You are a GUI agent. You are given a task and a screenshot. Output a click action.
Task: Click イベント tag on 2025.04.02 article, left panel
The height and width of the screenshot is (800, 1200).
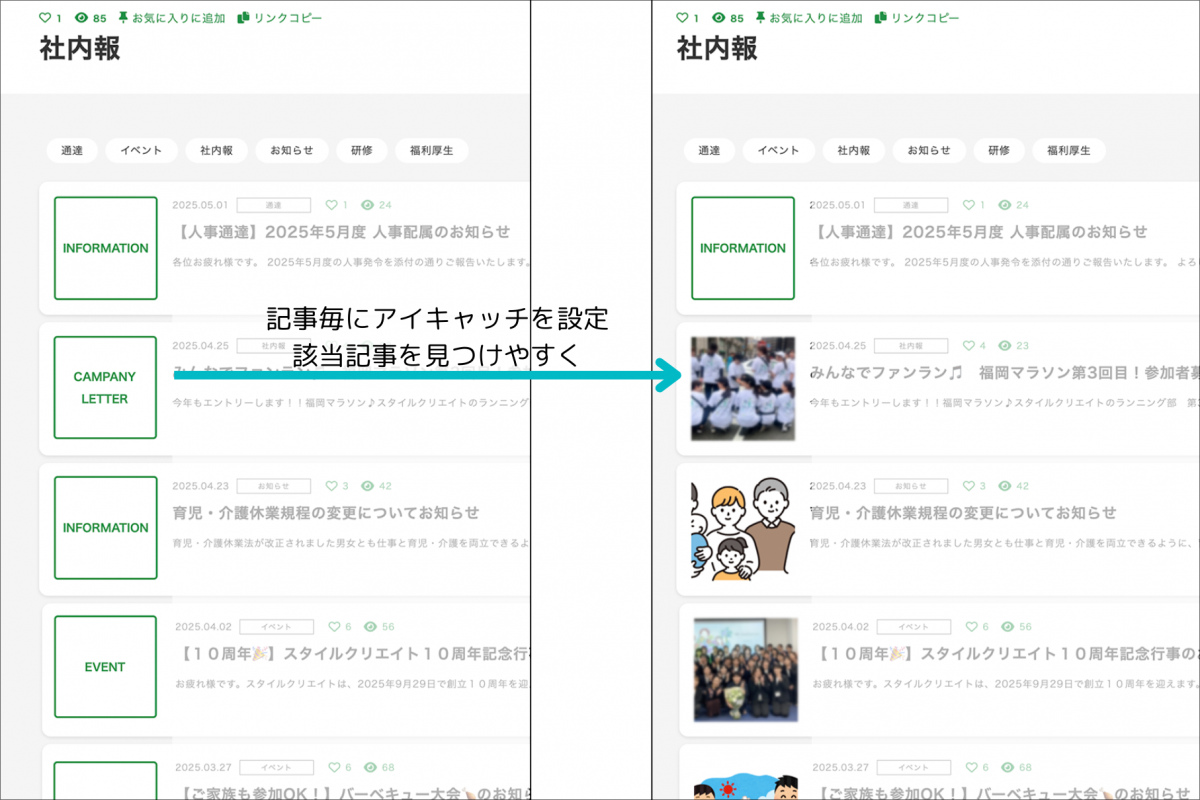coord(277,627)
